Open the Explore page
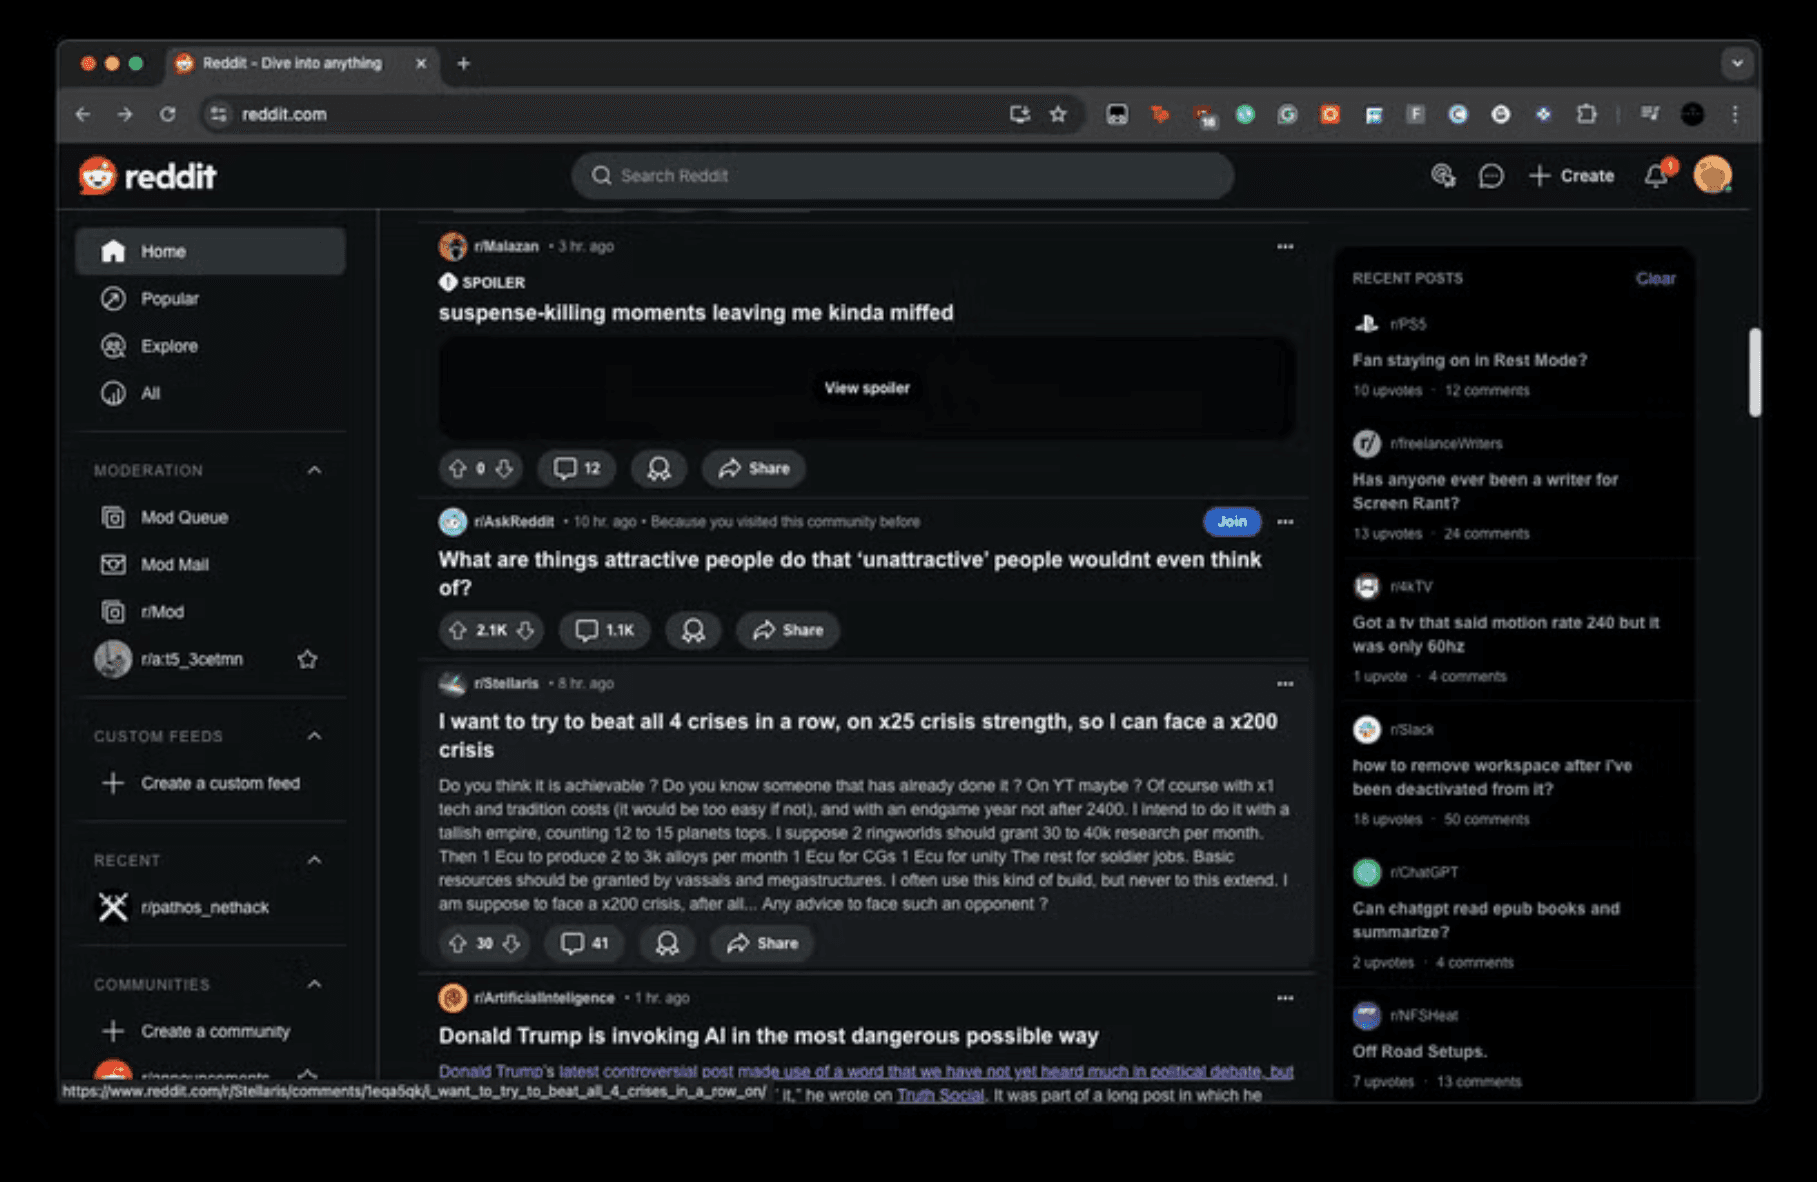 [x=210, y=345]
